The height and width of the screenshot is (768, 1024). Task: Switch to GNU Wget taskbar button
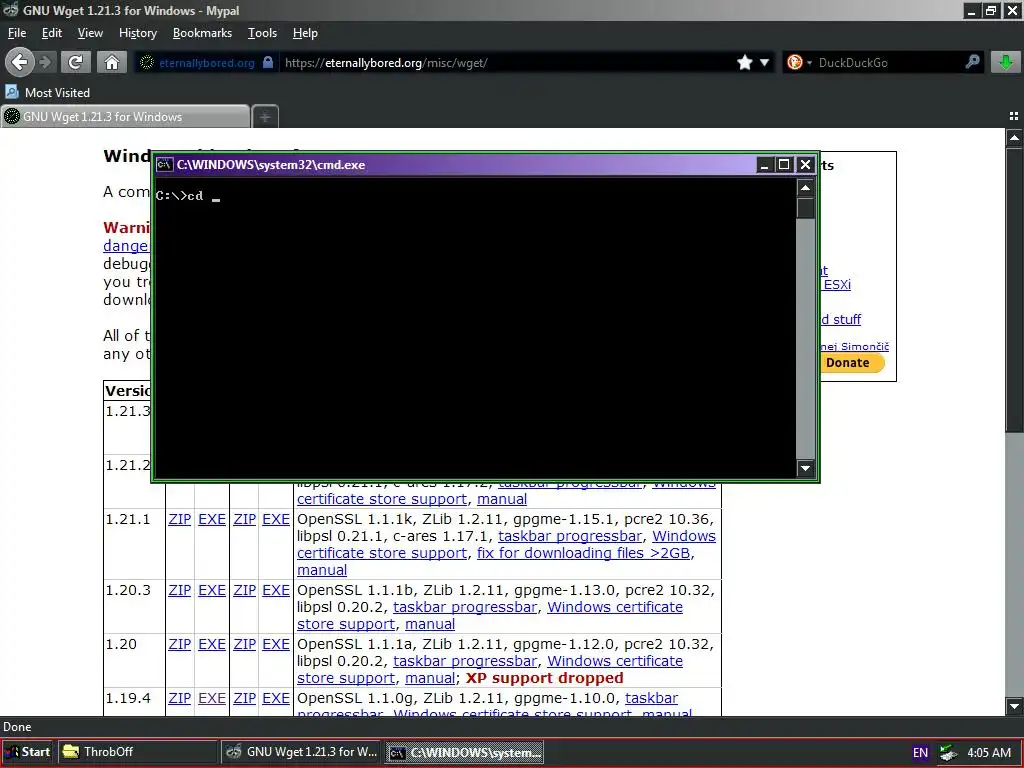pyautogui.click(x=301, y=752)
